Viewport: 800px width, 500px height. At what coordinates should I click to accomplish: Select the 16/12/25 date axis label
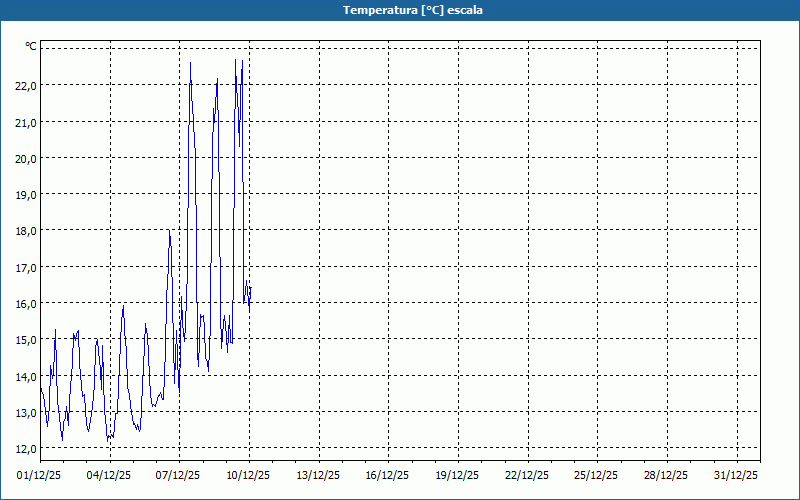(x=388, y=475)
